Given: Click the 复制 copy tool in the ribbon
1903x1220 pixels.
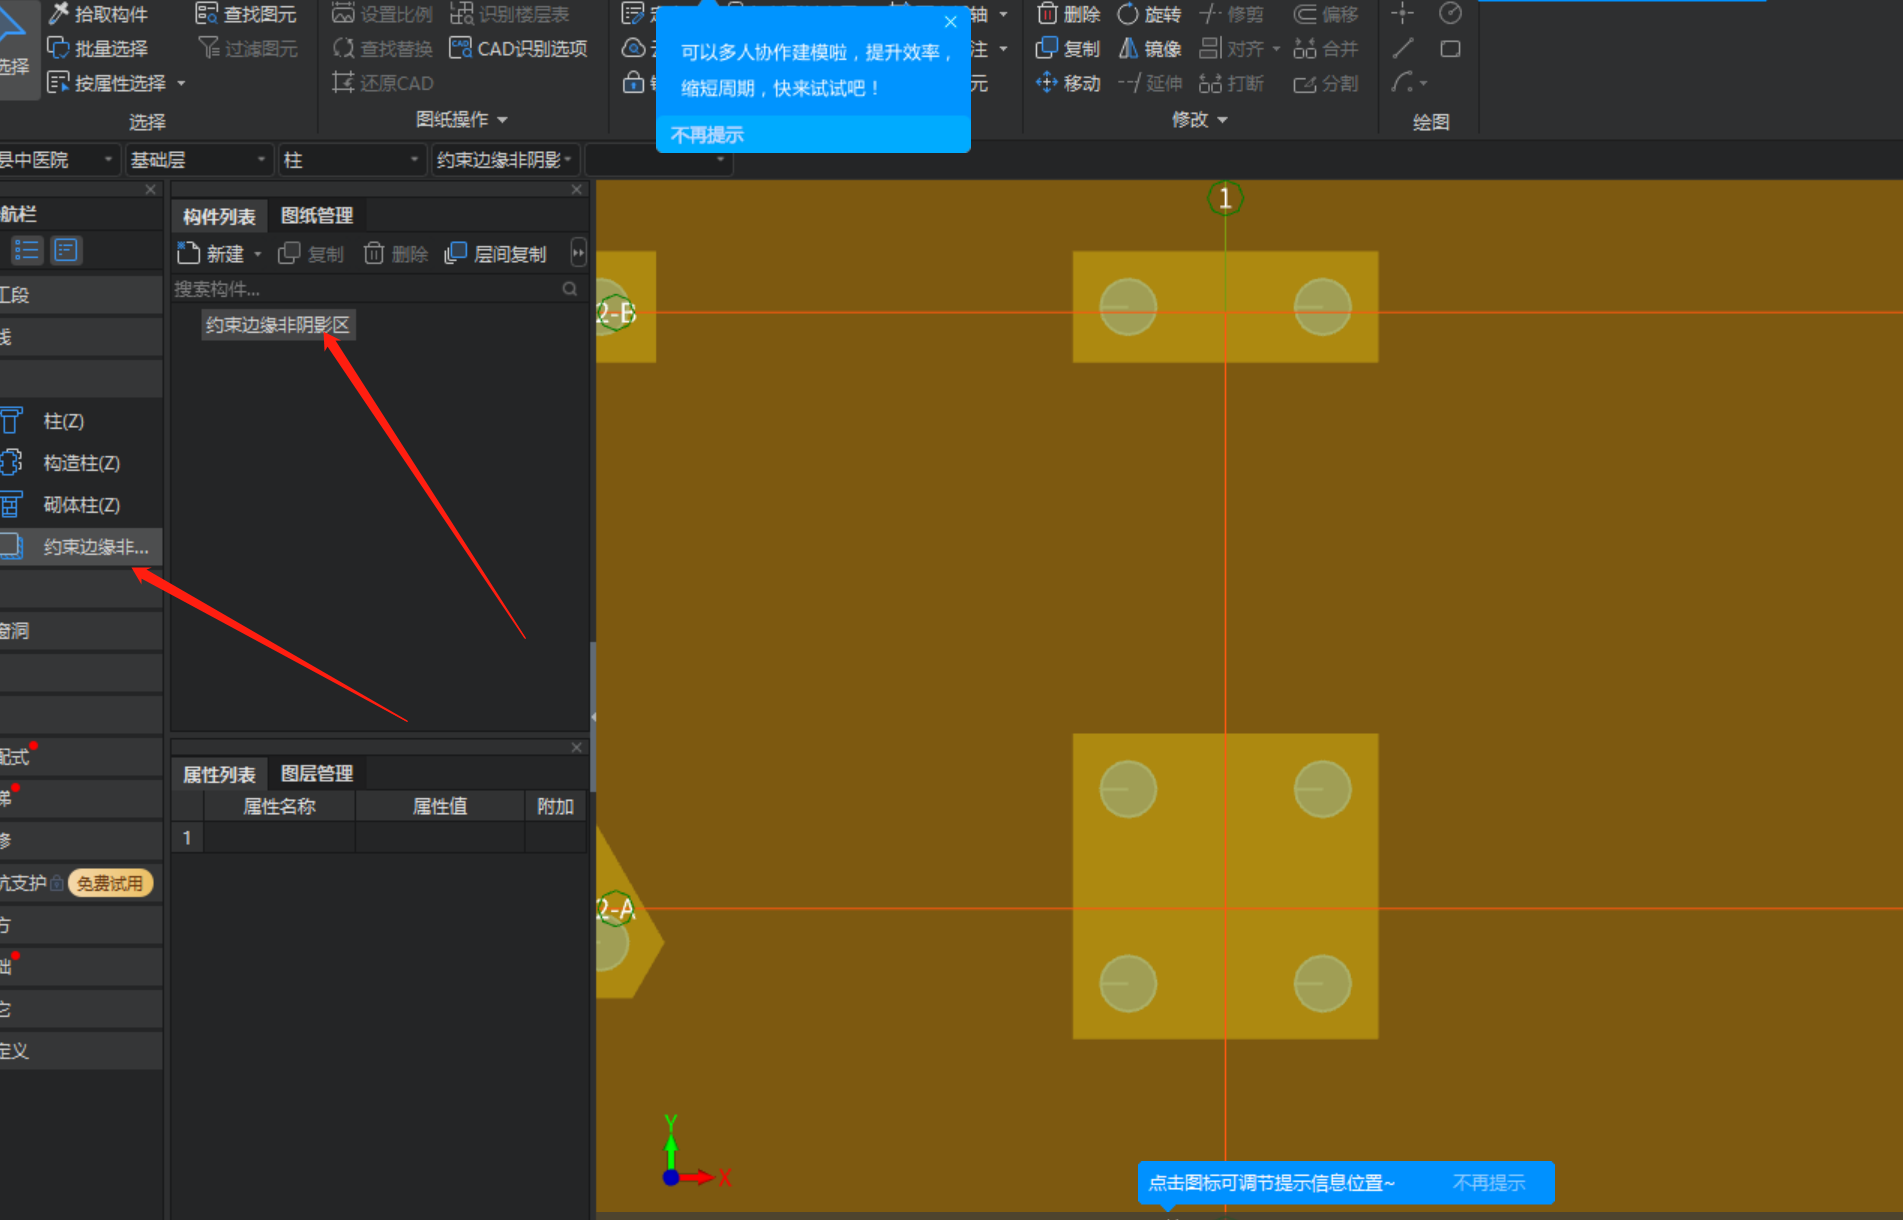Looking at the screenshot, I should pos(1068,48).
